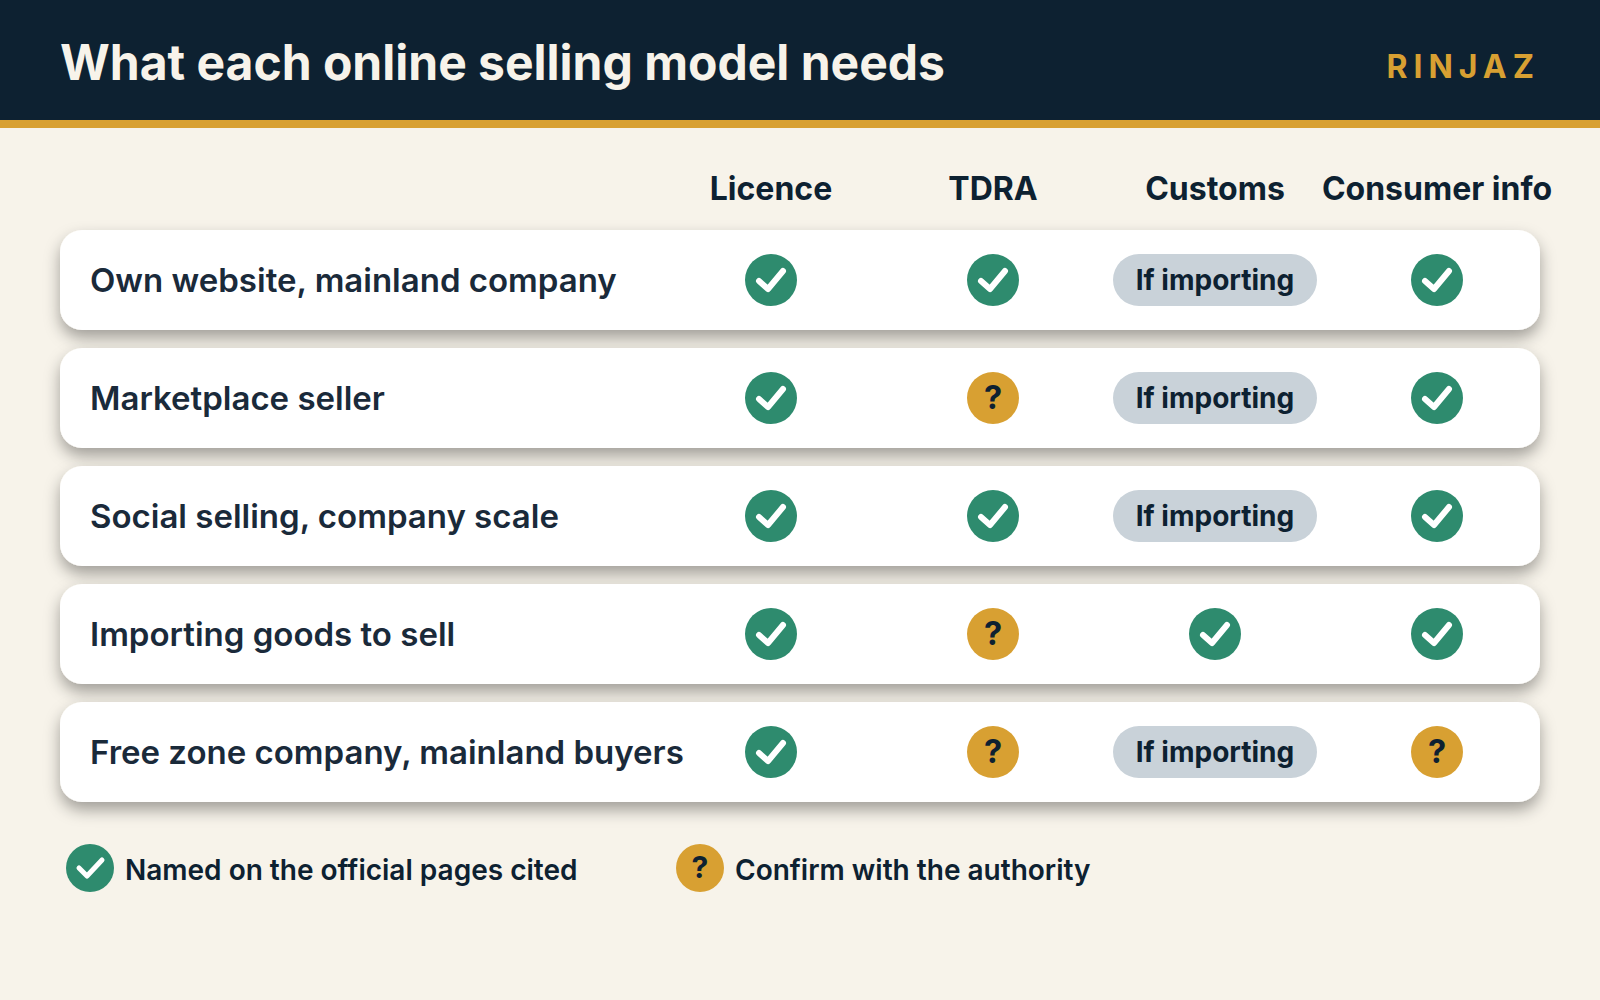1600x1000 pixels.
Task: Click Consumer info checkmark for Importing goods
Action: click(x=1437, y=634)
